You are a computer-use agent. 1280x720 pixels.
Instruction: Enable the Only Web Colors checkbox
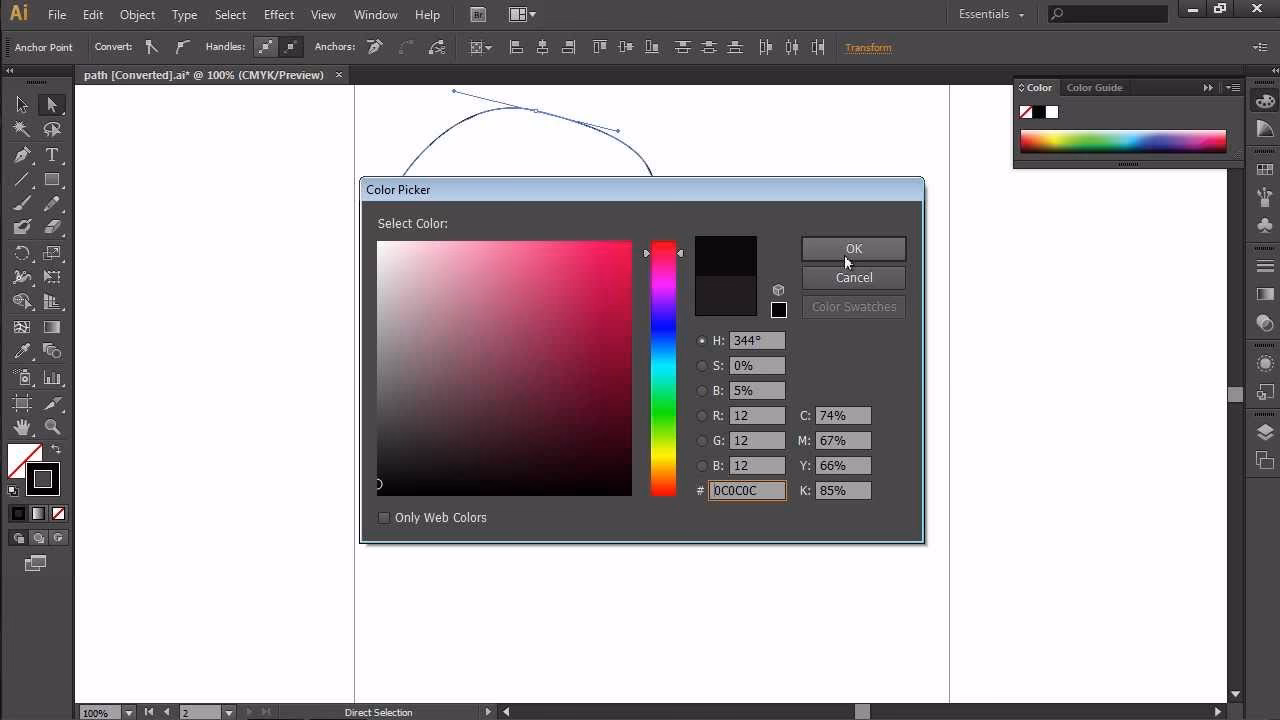384,517
